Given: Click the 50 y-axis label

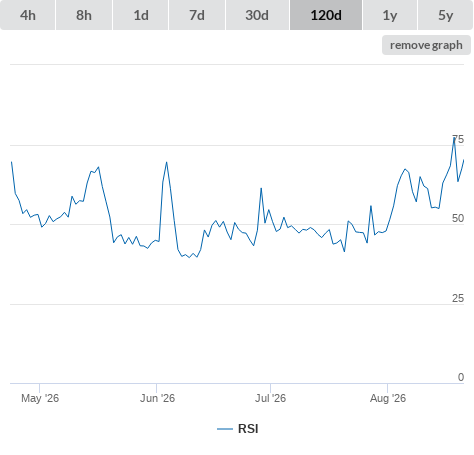Looking at the screenshot, I should 458,218.
